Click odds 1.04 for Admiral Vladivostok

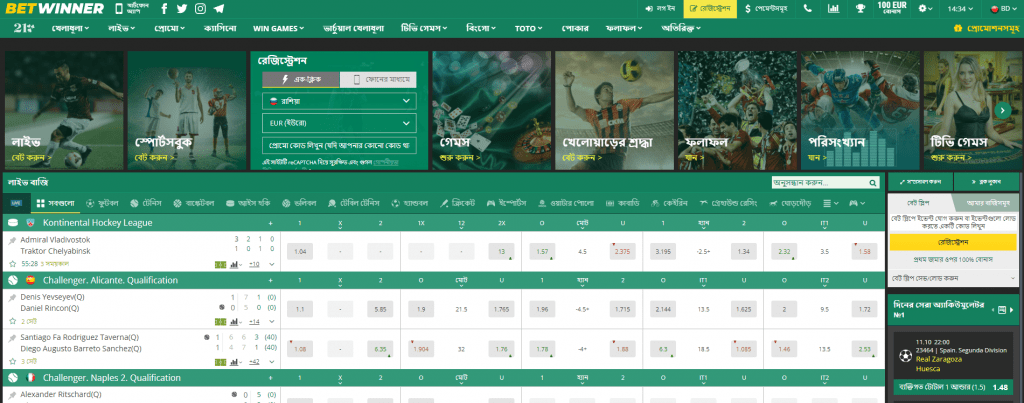pos(300,251)
